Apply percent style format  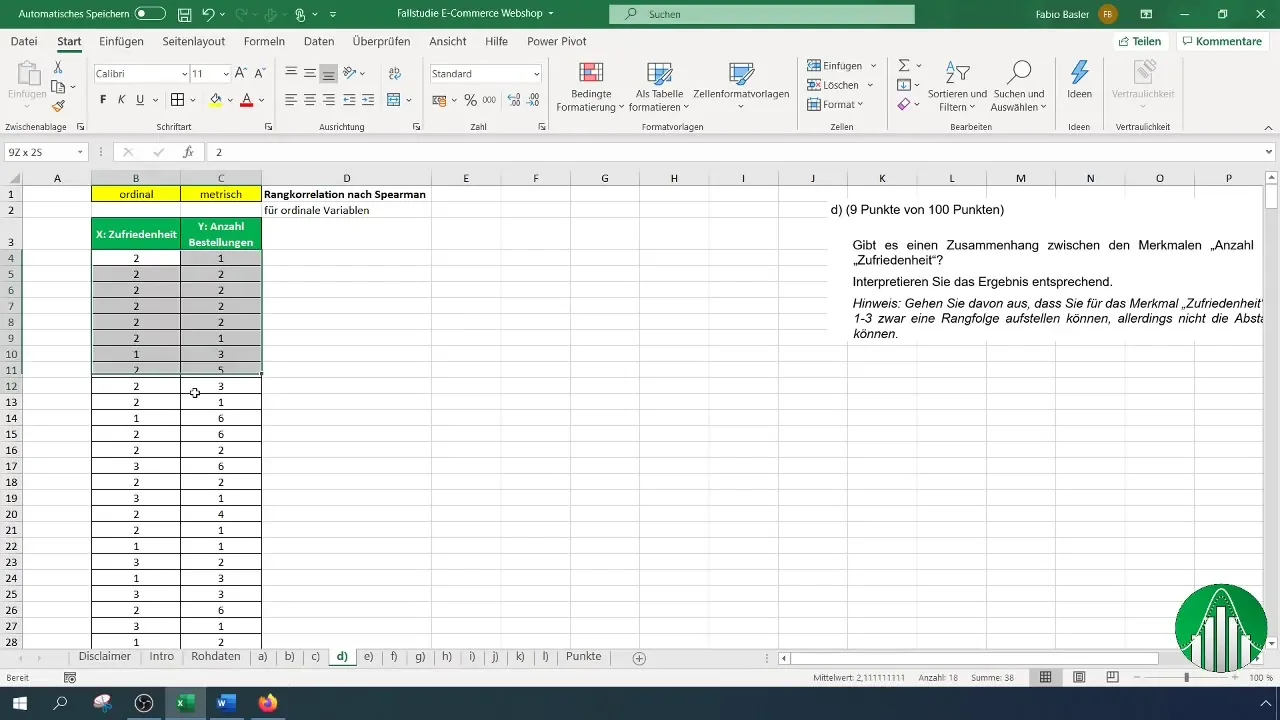470,100
